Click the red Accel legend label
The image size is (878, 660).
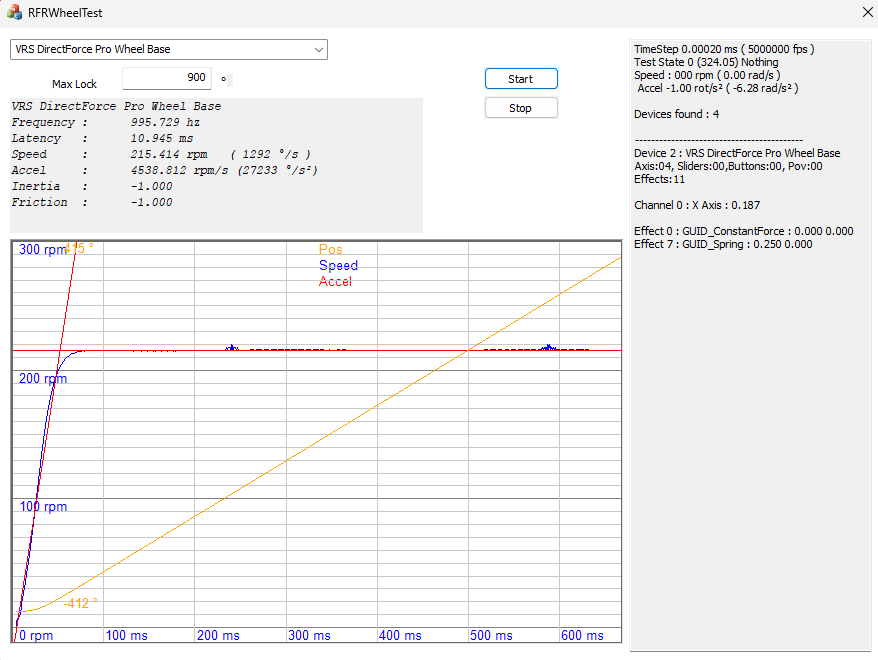335,281
